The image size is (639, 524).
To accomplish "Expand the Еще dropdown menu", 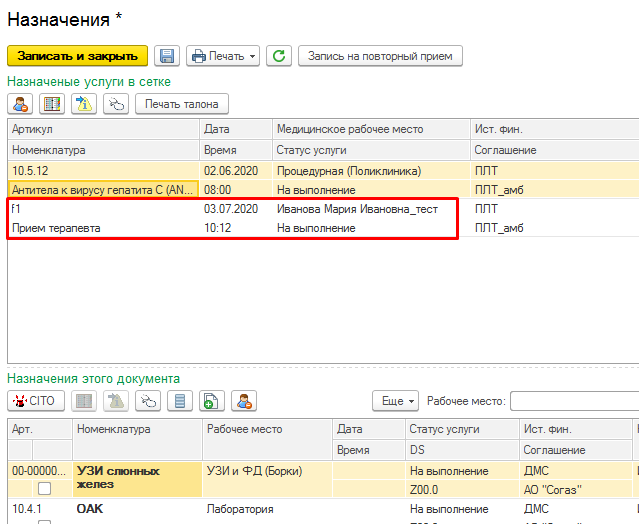I will tap(397, 401).
